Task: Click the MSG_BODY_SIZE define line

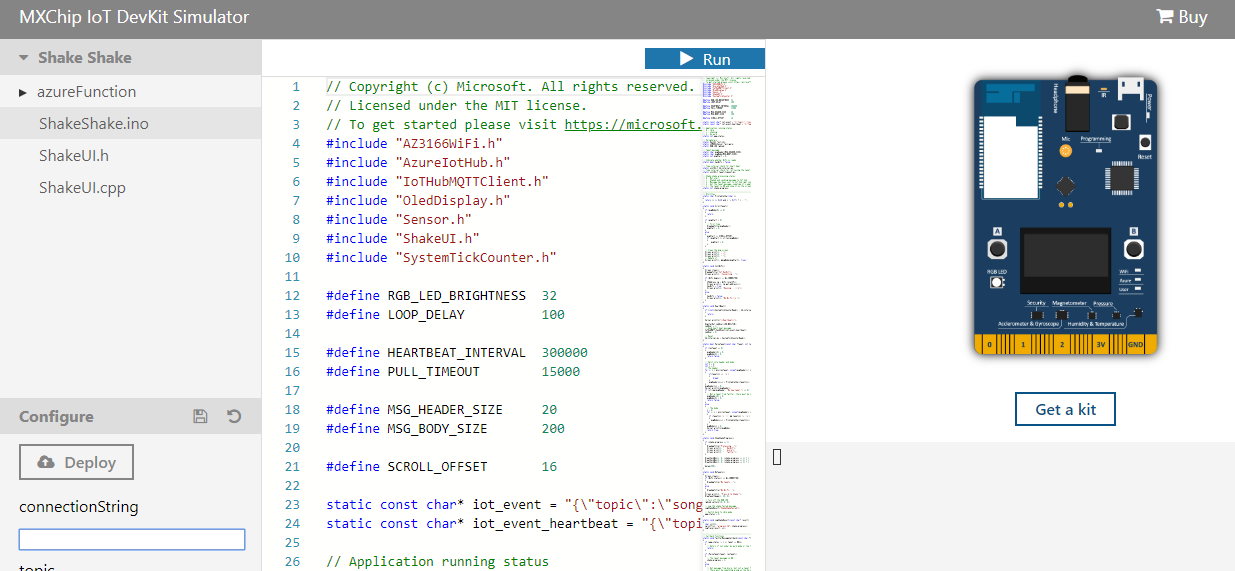Action: click(x=445, y=429)
